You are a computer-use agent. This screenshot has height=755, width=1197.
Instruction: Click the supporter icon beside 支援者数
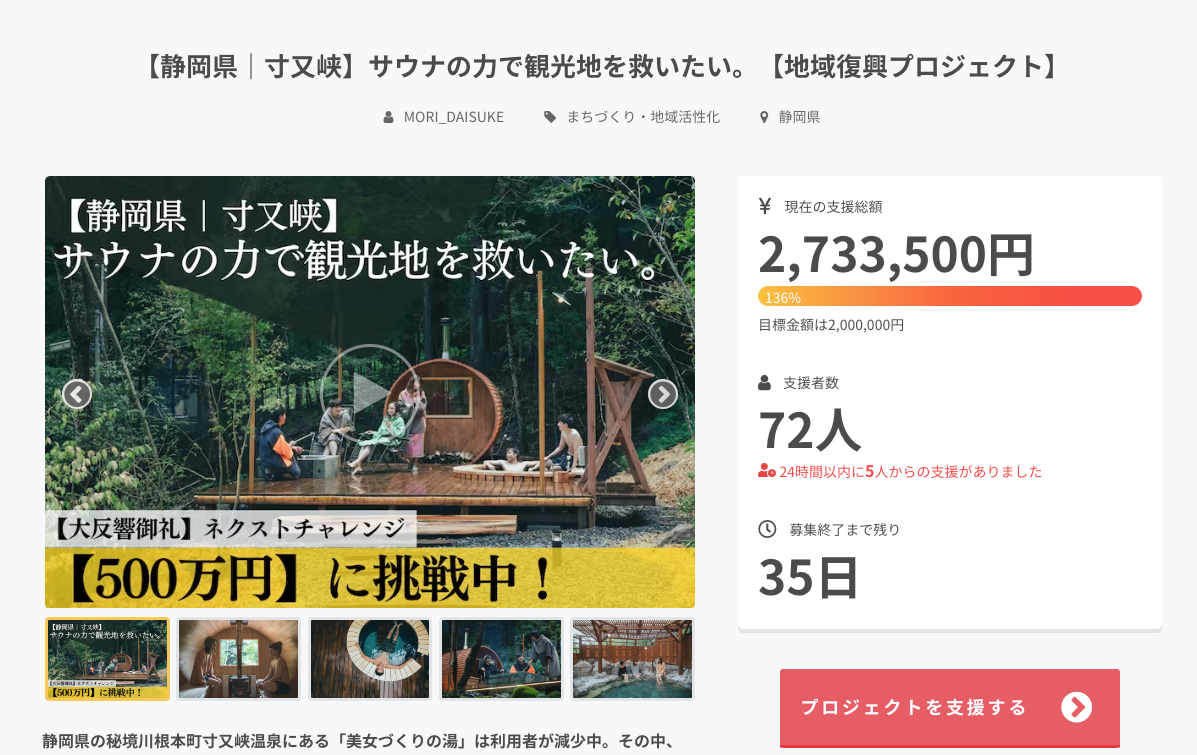coord(764,382)
